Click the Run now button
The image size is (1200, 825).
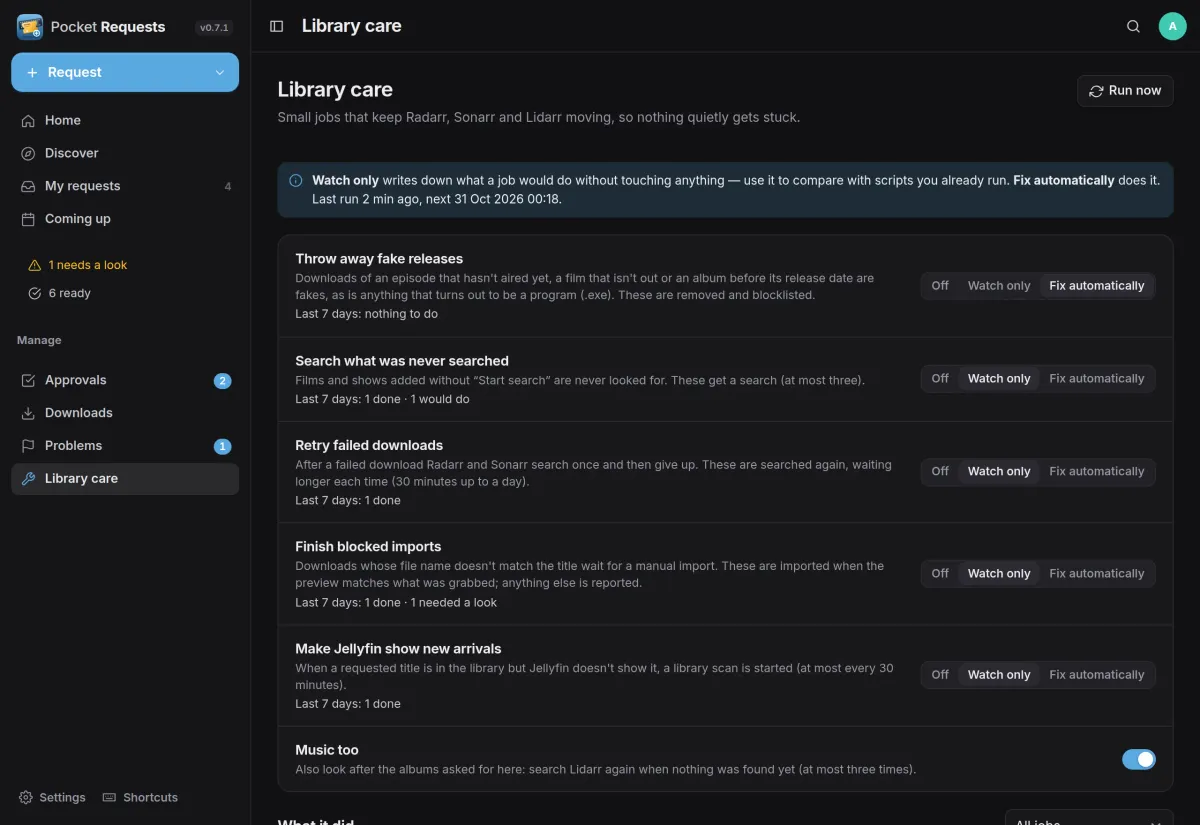click(1125, 90)
